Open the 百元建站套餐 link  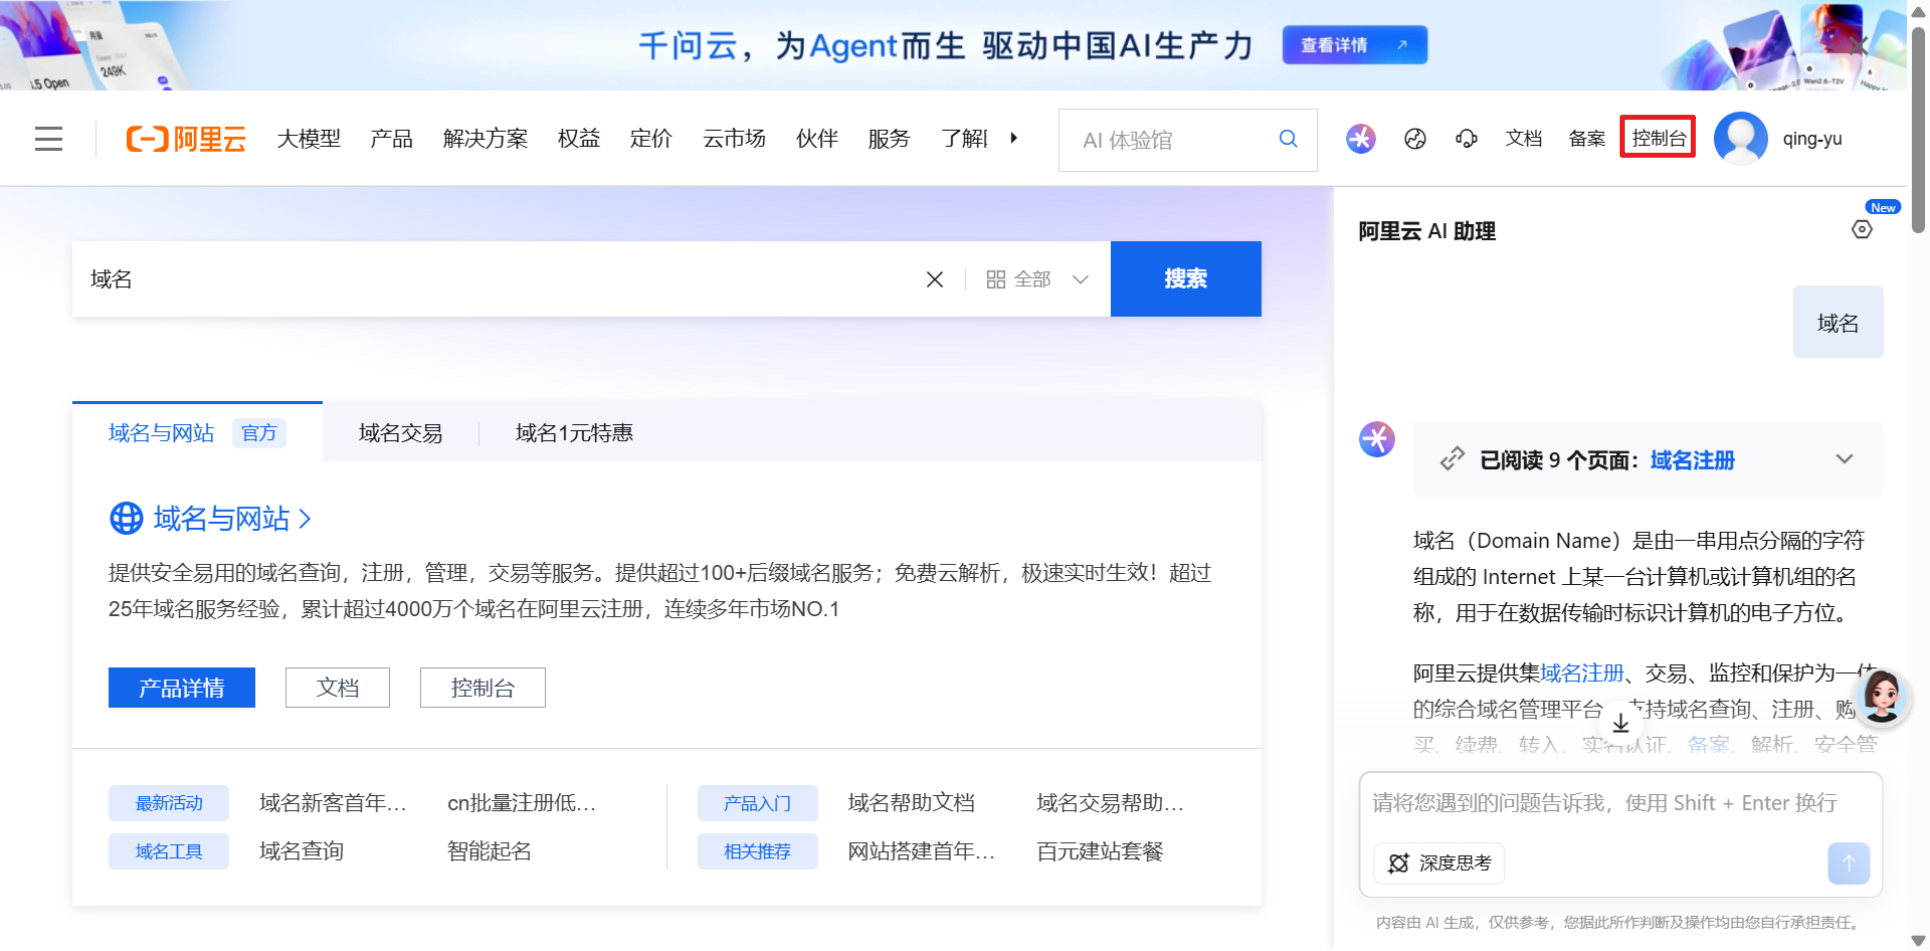[1100, 851]
